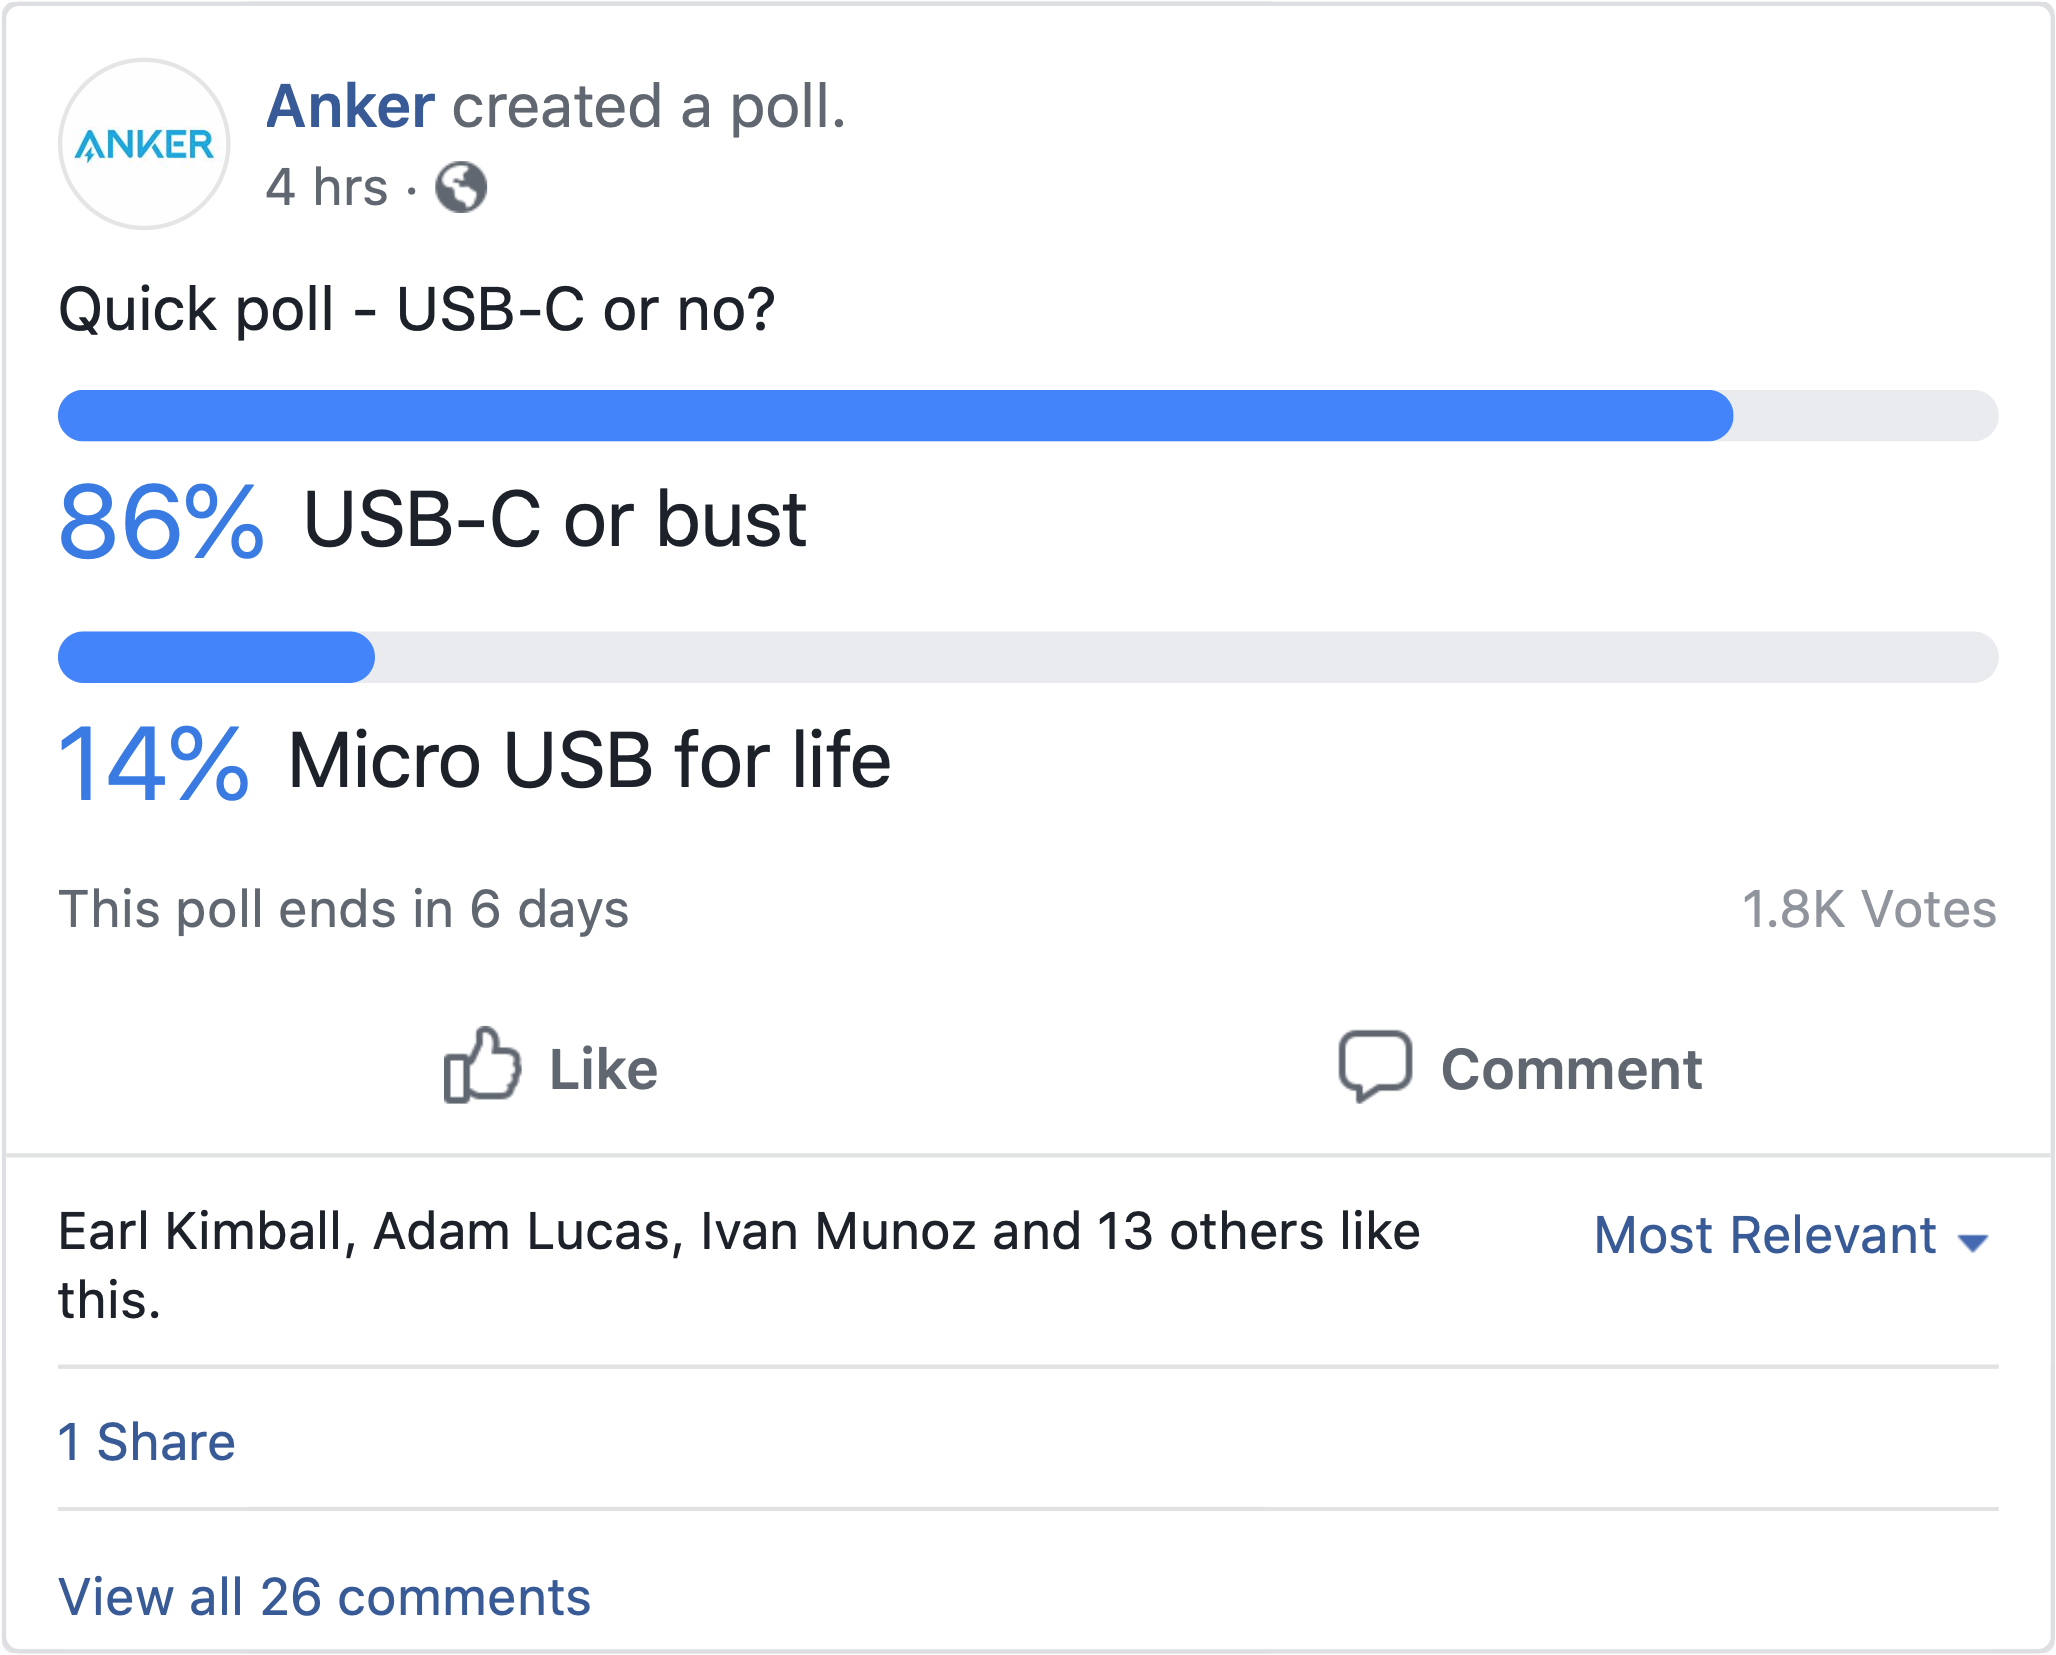Click the thumbs-up Like icon
The height and width of the screenshot is (1655, 2056).
click(x=482, y=1066)
